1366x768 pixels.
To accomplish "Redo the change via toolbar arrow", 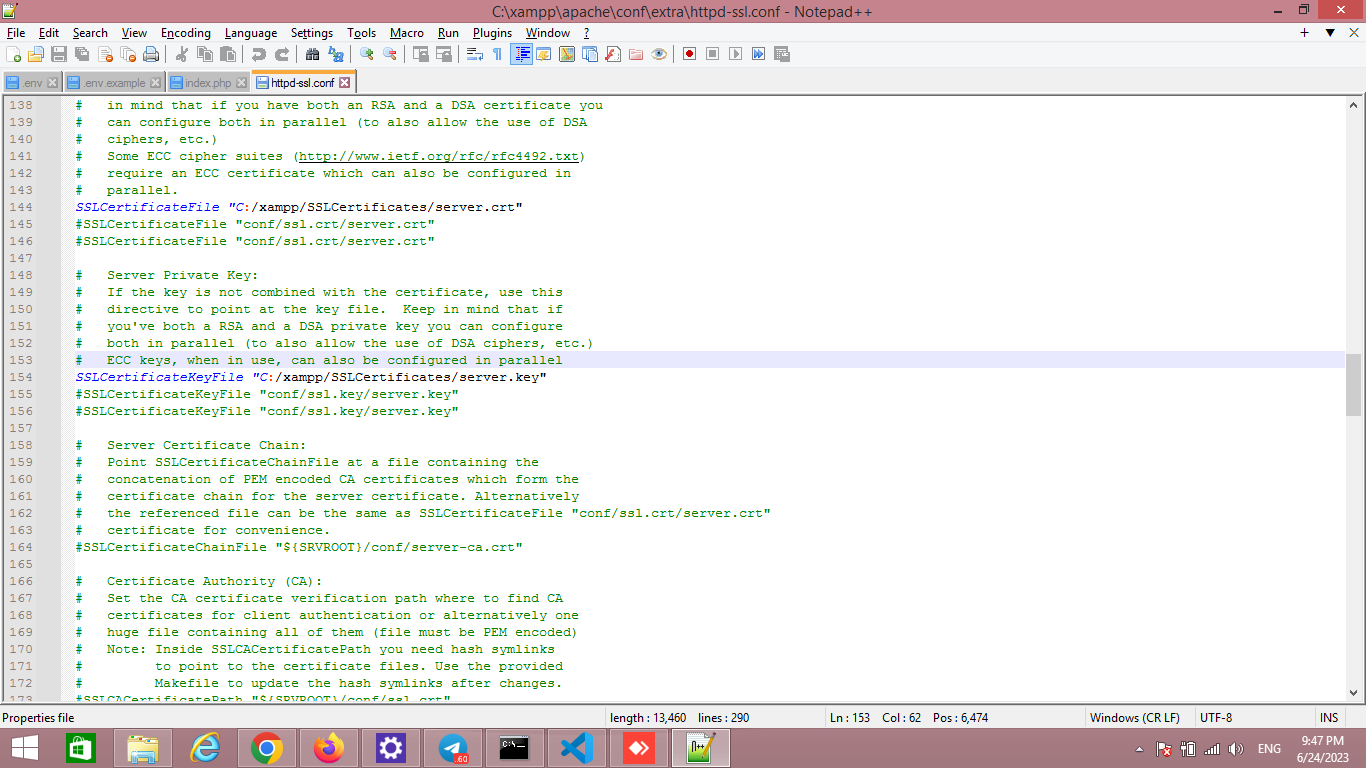I will coord(282,54).
